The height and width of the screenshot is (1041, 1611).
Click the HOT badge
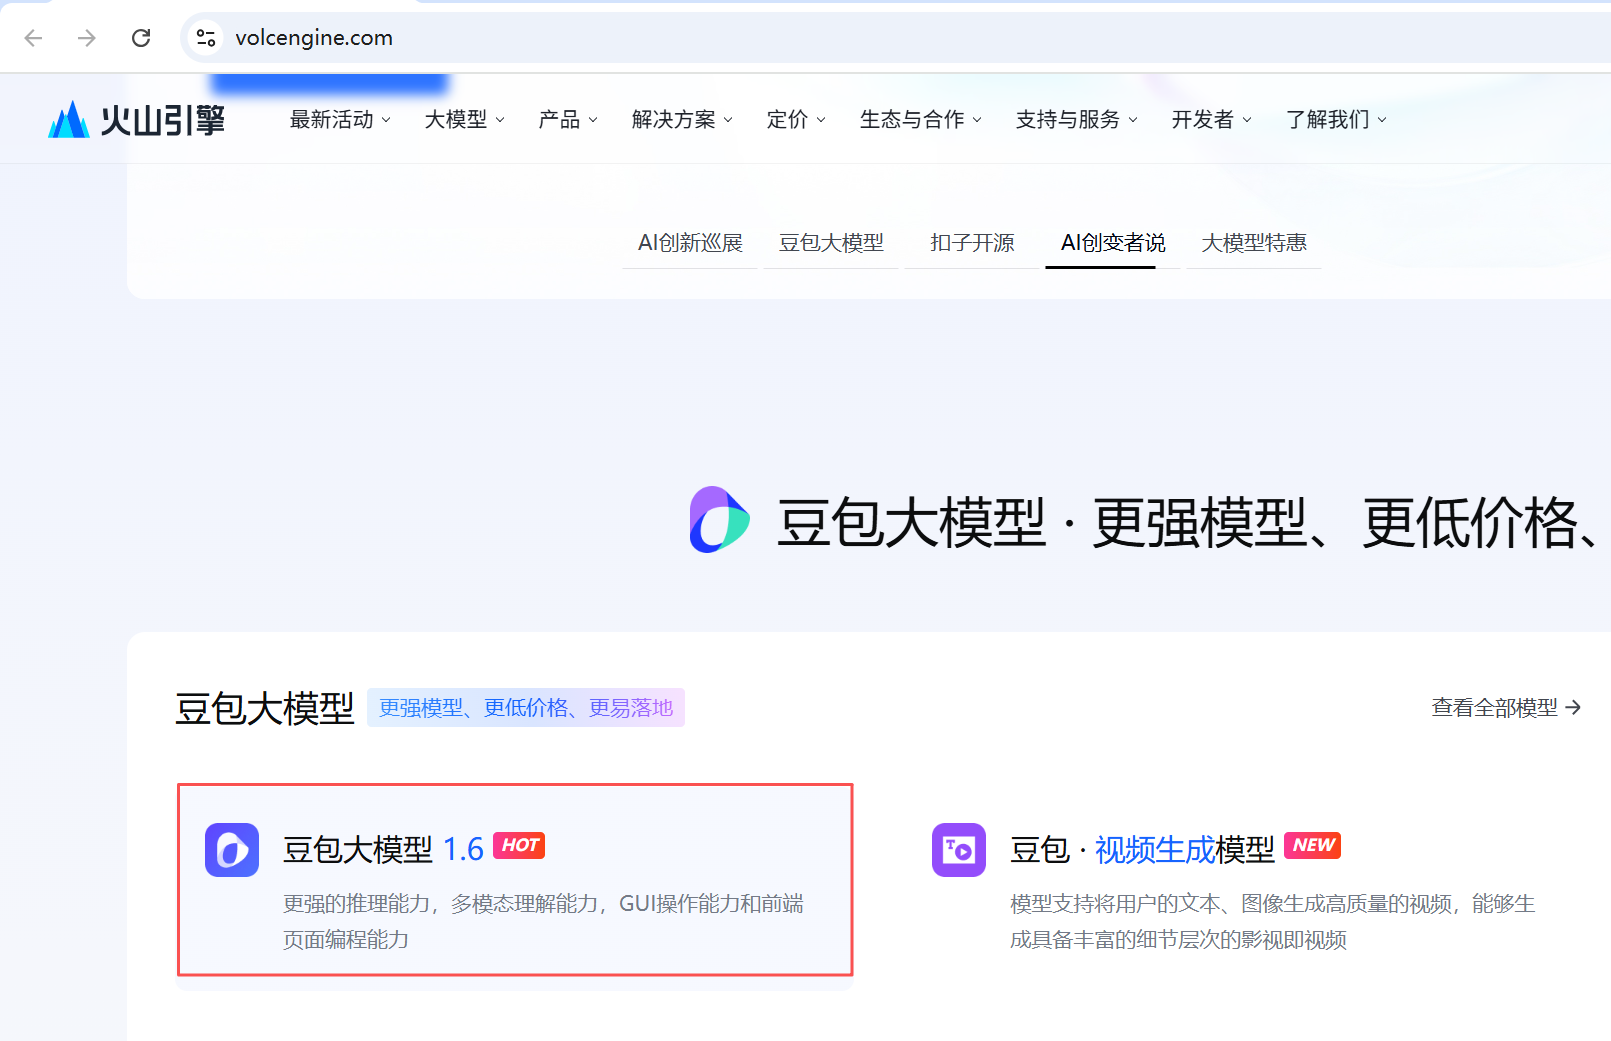[519, 846]
